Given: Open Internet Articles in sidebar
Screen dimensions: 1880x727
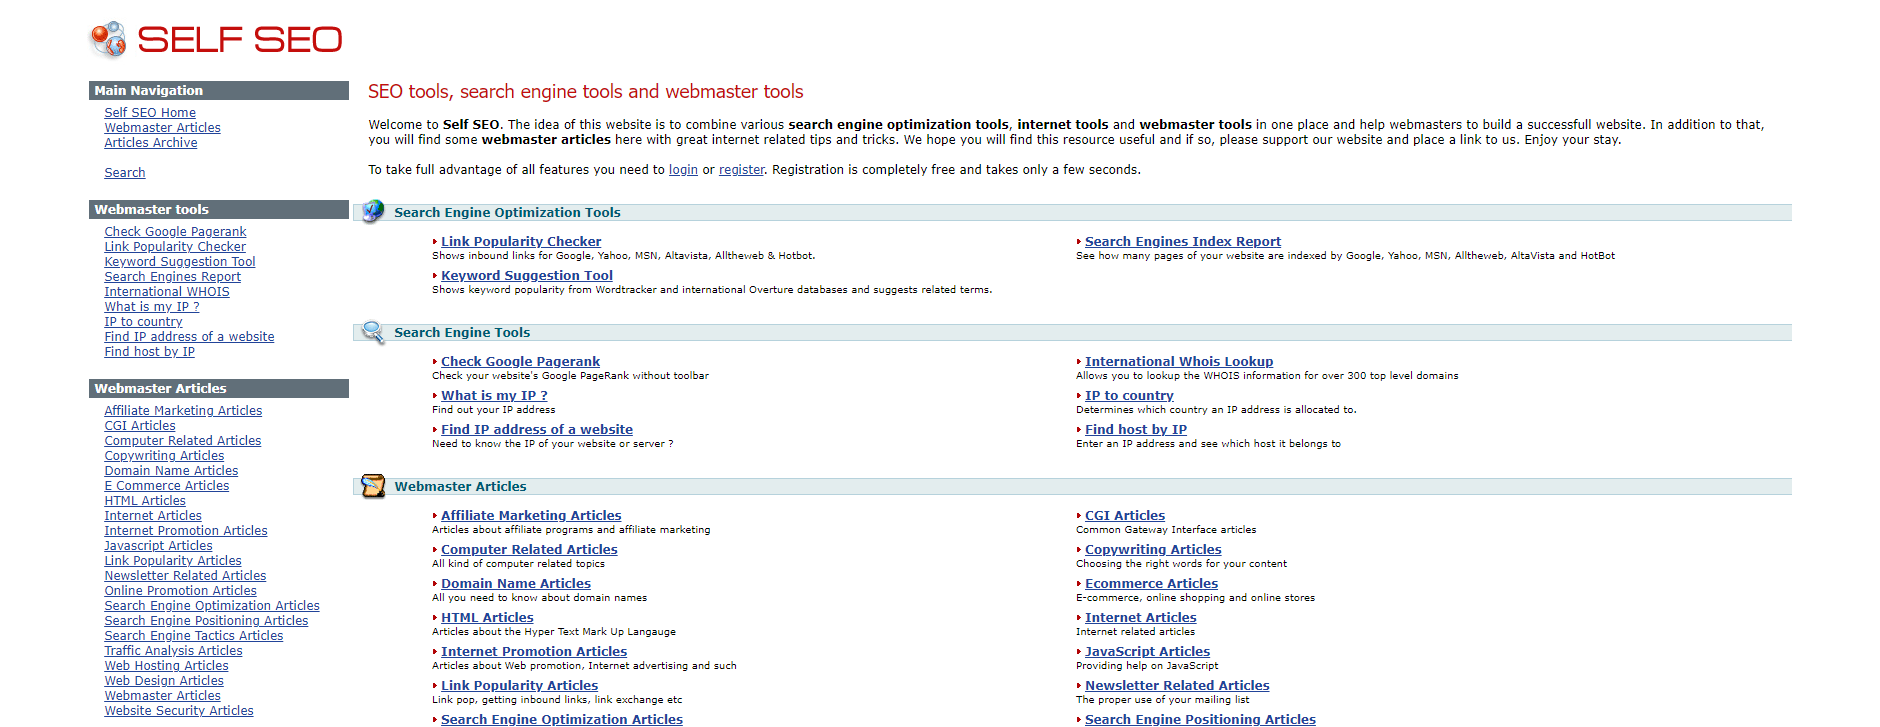Looking at the screenshot, I should pos(153,516).
